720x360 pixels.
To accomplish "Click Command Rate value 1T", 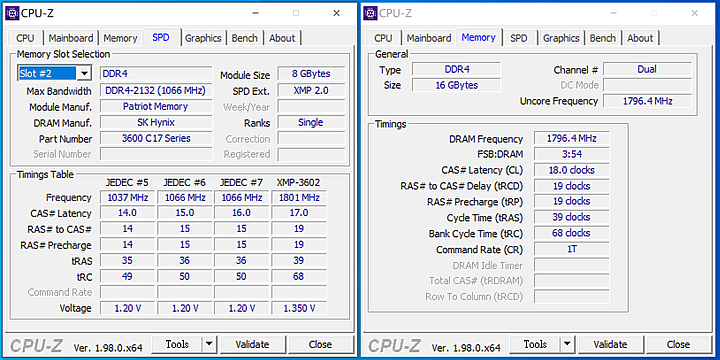I will coord(572,249).
